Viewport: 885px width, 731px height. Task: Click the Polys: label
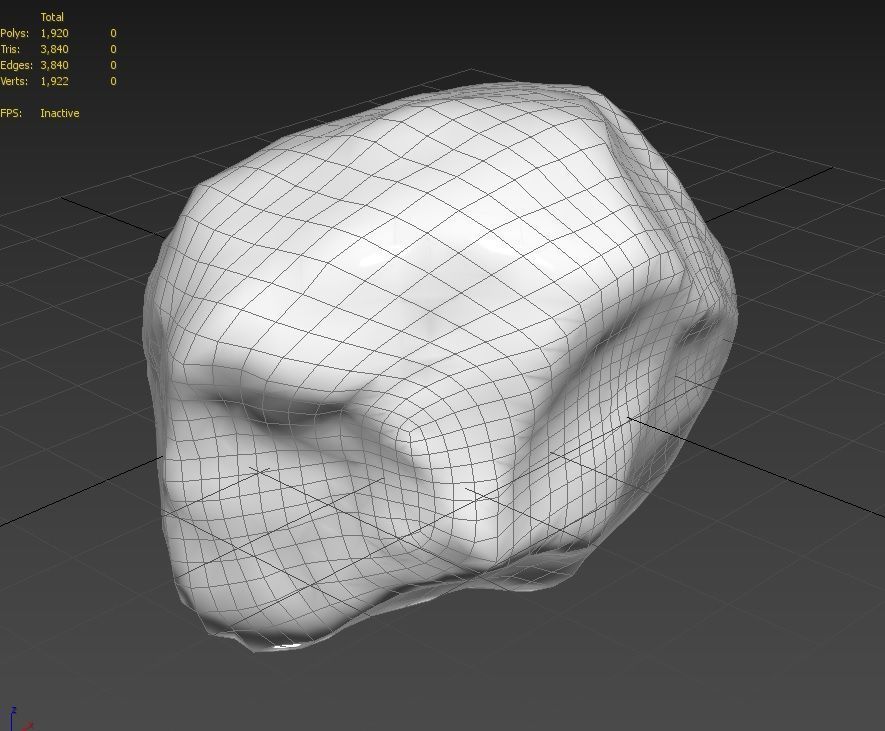pyautogui.click(x=14, y=33)
